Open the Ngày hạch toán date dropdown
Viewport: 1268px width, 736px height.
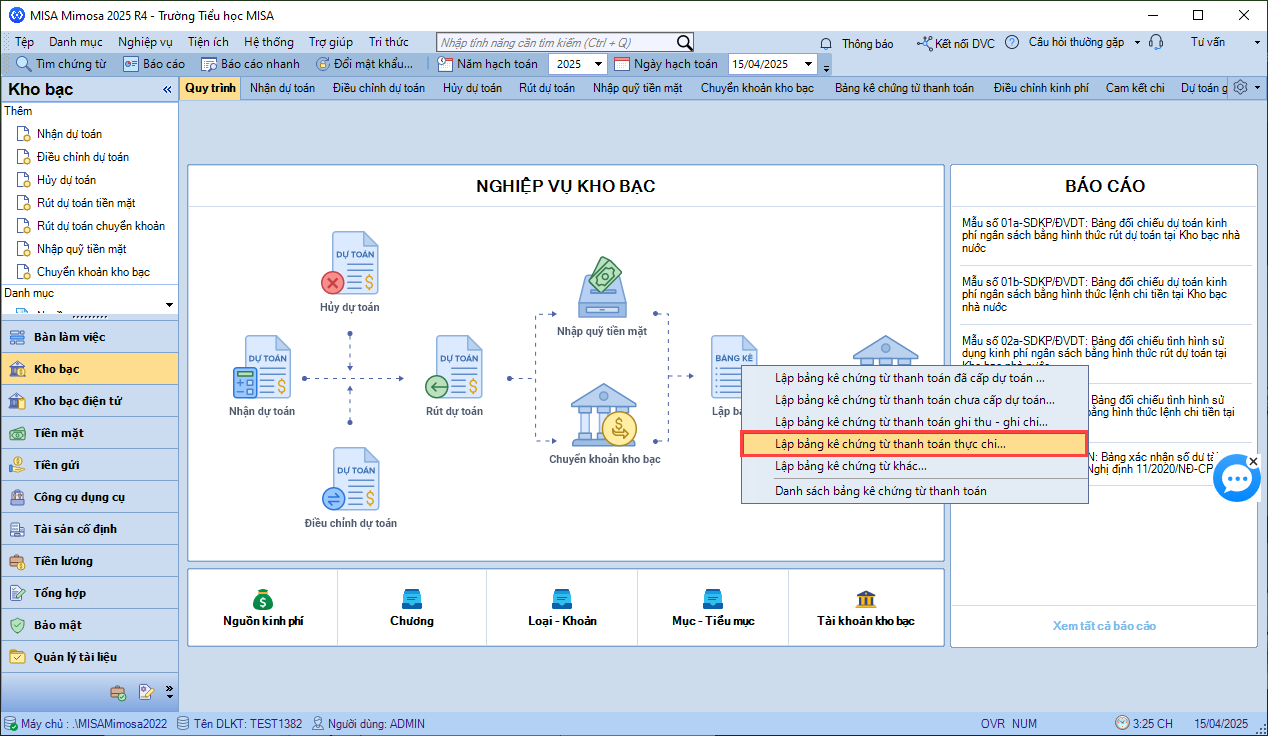[x=808, y=64]
